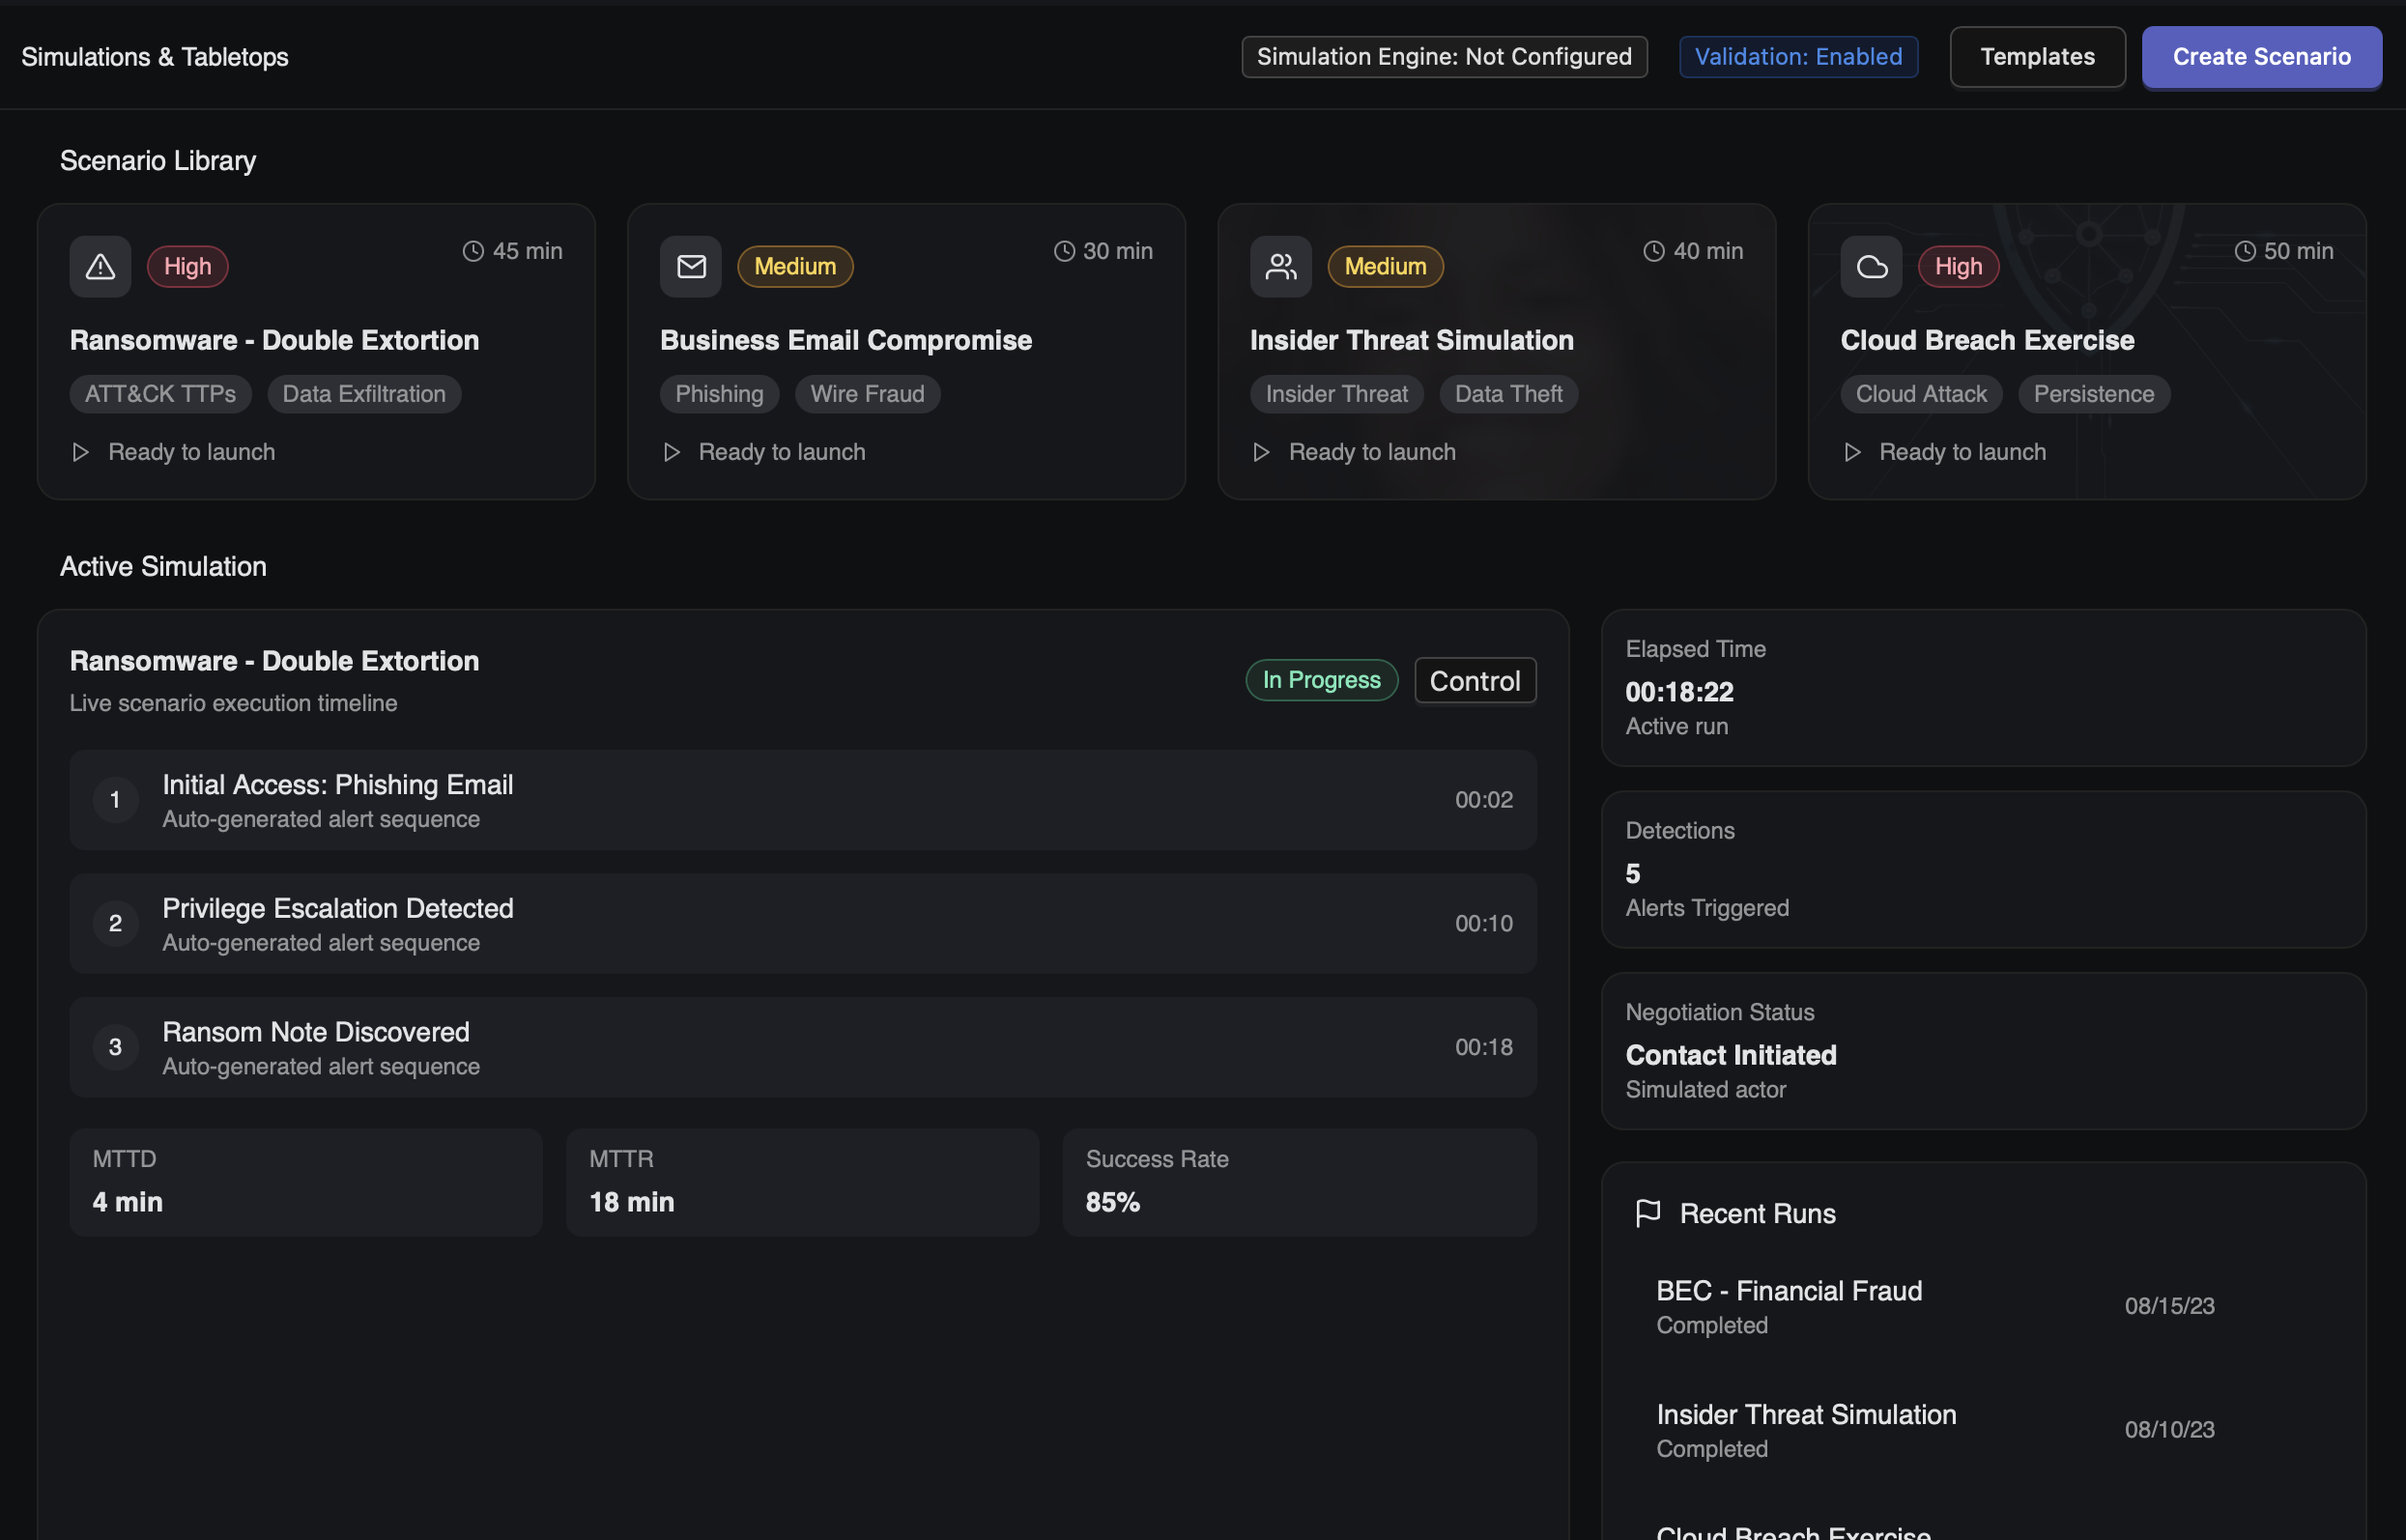Click the Cloud Breach cloud icon
This screenshot has width=2406, height=1540.
point(1871,266)
